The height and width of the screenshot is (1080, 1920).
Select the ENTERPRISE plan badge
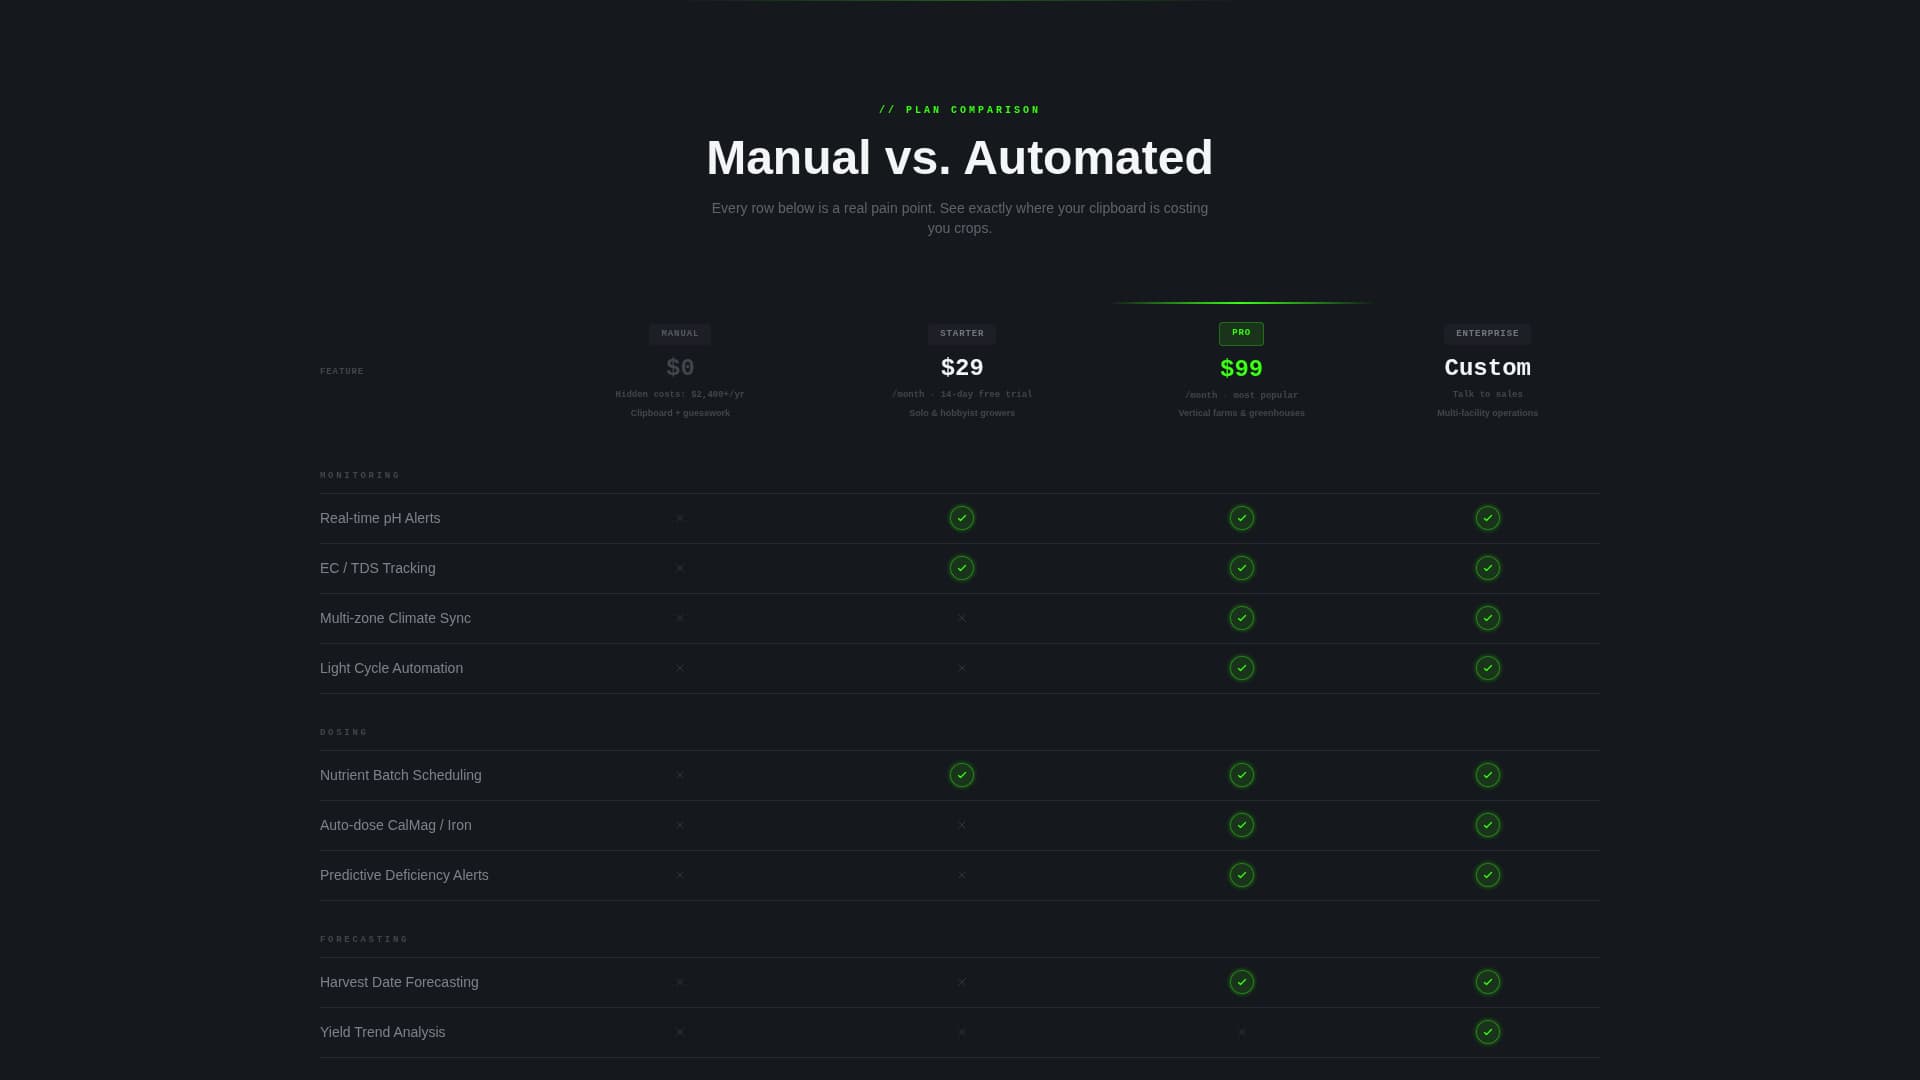[x=1487, y=334]
